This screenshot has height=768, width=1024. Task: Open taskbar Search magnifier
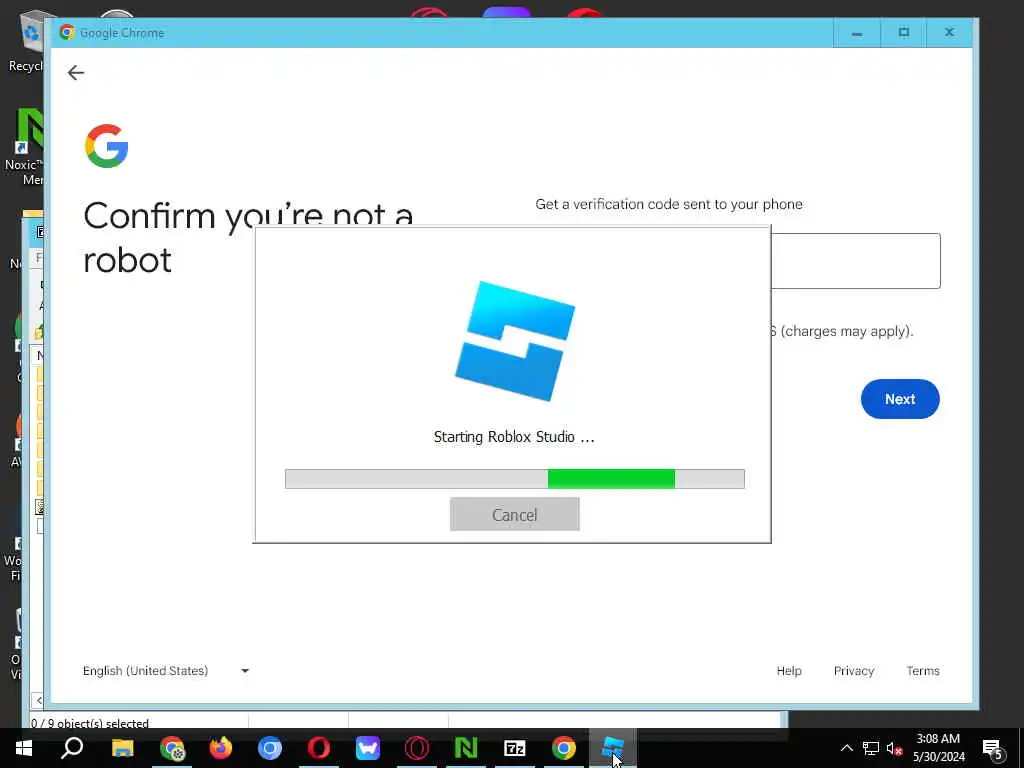coord(72,748)
